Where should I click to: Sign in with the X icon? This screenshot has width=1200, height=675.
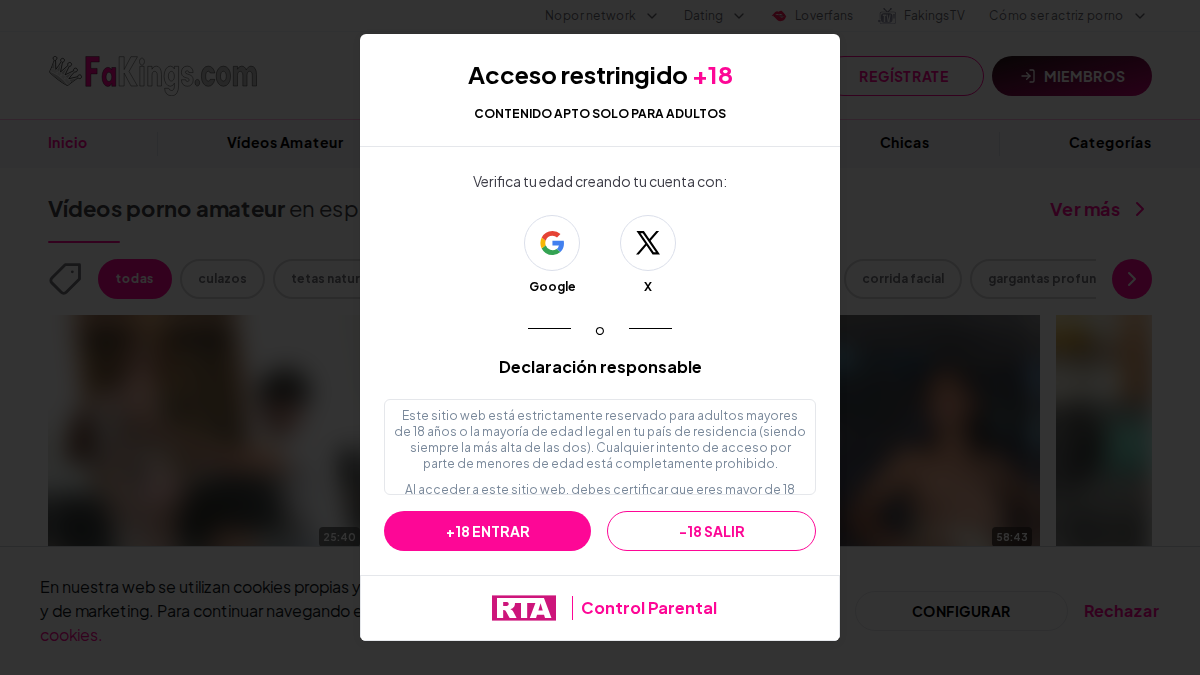coord(648,243)
